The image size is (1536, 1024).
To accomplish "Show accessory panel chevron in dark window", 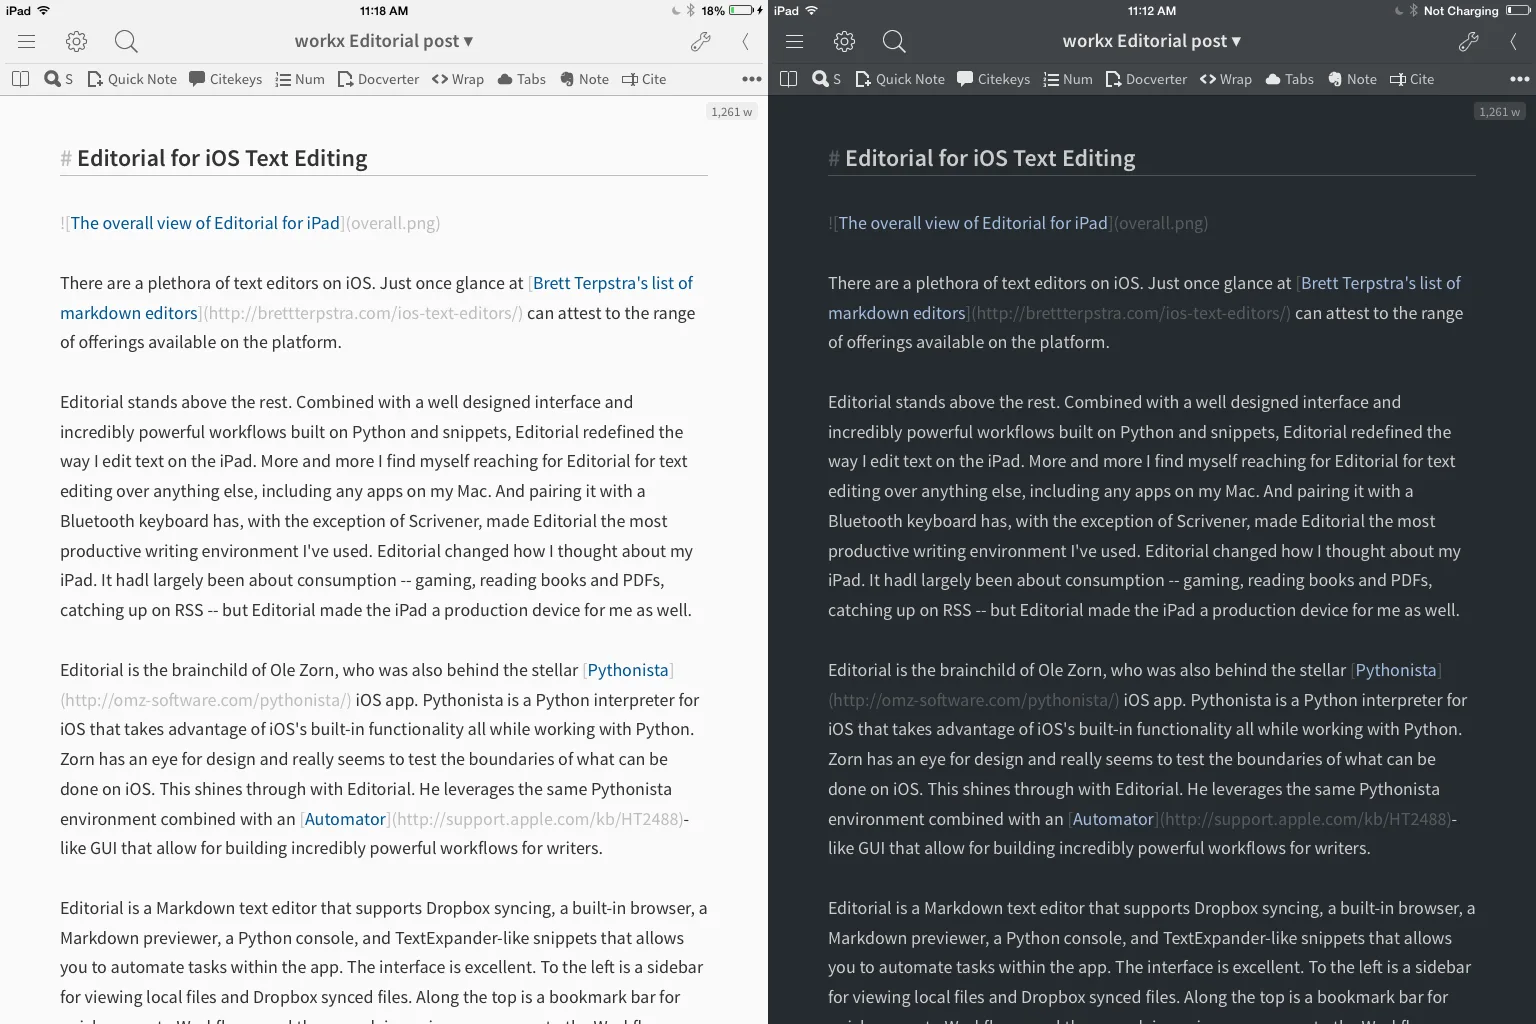I will 1513,41.
